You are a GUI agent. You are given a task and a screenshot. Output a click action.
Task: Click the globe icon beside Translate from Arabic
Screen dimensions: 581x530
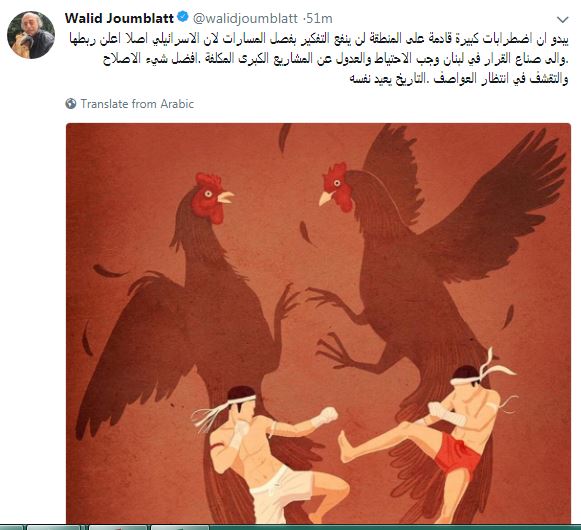point(71,104)
